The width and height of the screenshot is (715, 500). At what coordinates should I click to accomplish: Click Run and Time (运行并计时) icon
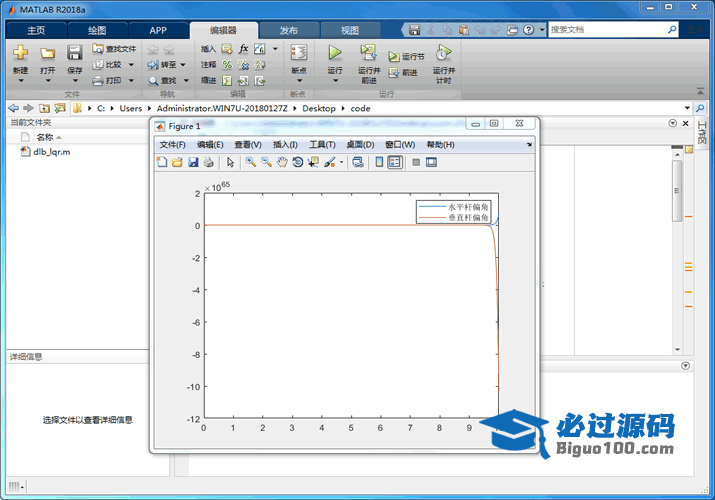(x=443, y=52)
